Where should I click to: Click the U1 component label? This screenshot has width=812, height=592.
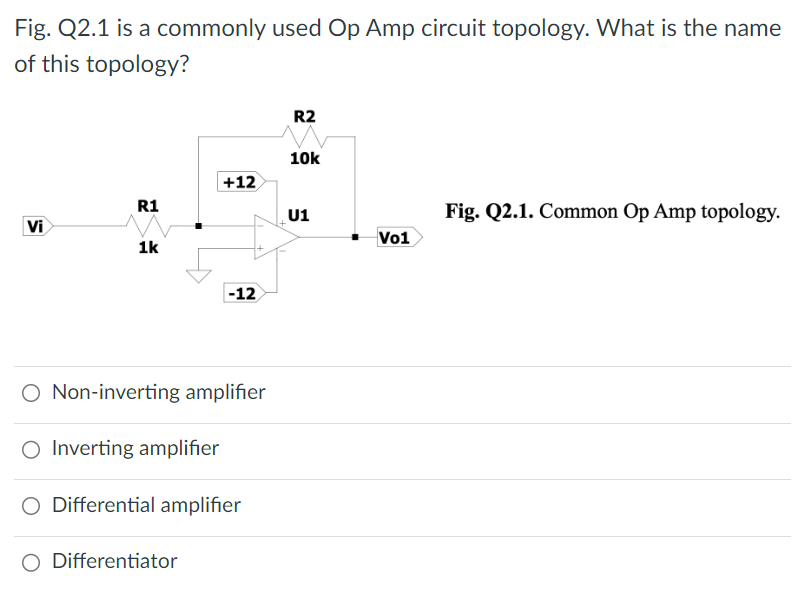point(298,215)
